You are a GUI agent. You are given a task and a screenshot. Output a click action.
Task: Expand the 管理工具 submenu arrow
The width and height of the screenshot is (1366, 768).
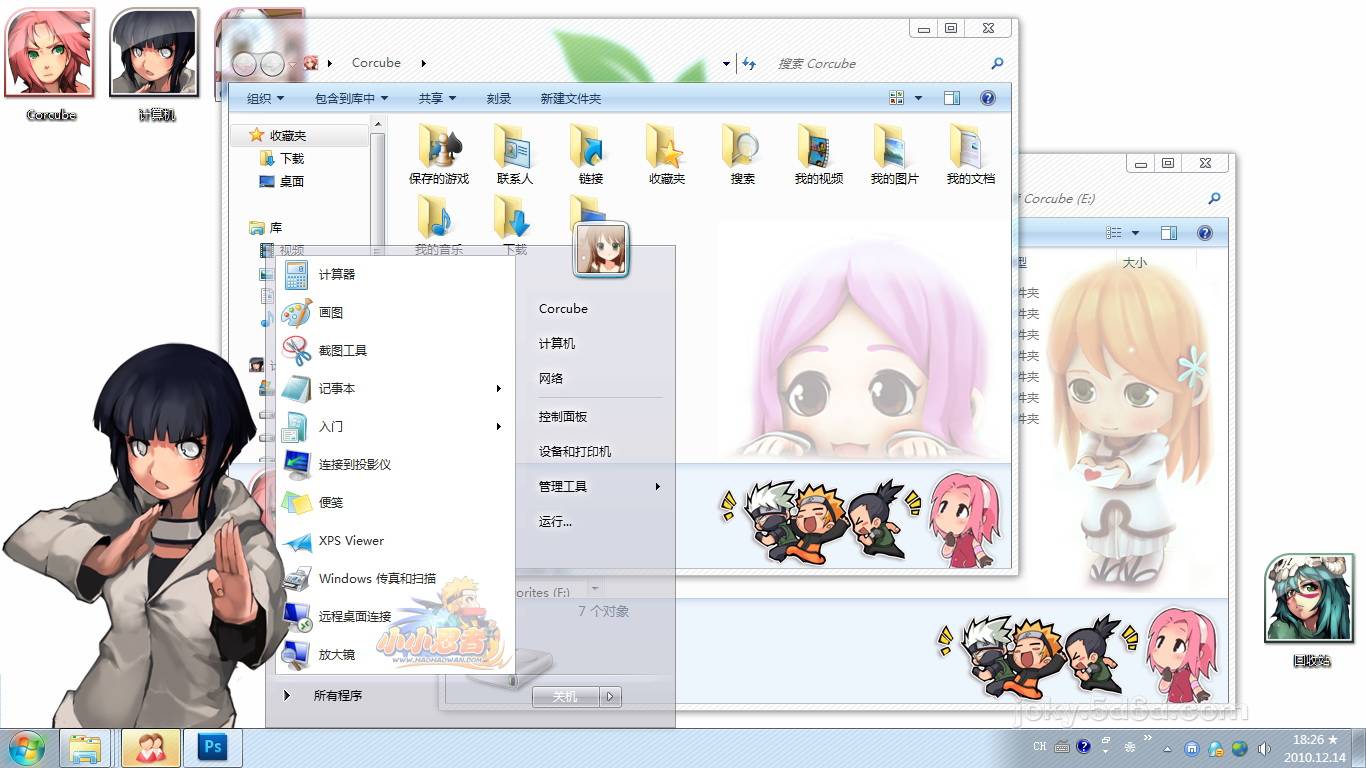(x=657, y=486)
